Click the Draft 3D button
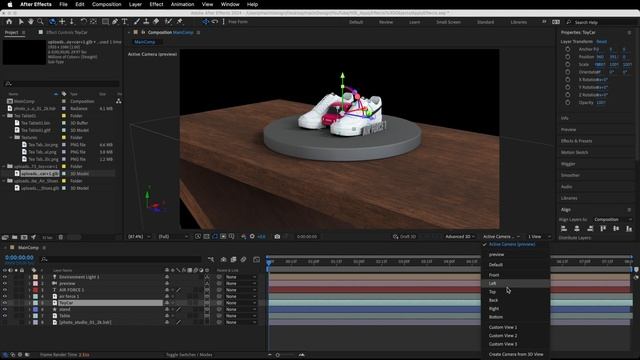The height and width of the screenshot is (360, 640). coord(405,236)
